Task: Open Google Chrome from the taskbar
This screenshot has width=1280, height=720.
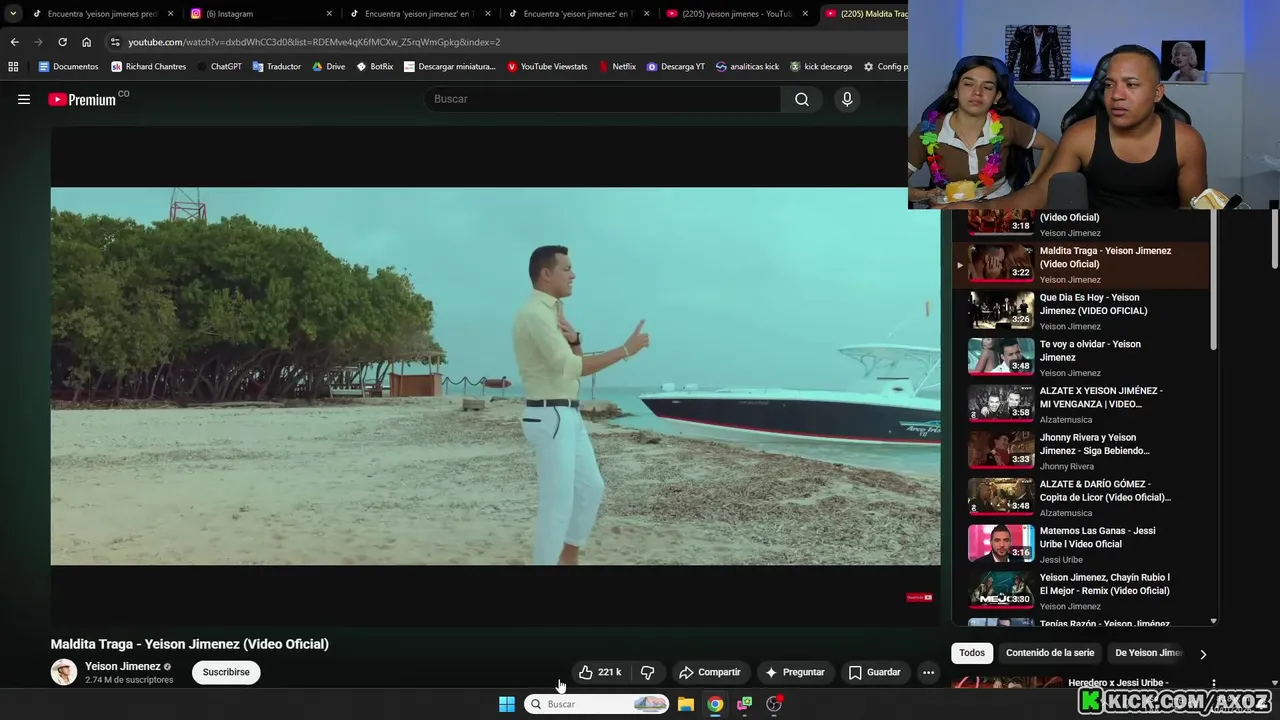Action: pyautogui.click(x=715, y=704)
